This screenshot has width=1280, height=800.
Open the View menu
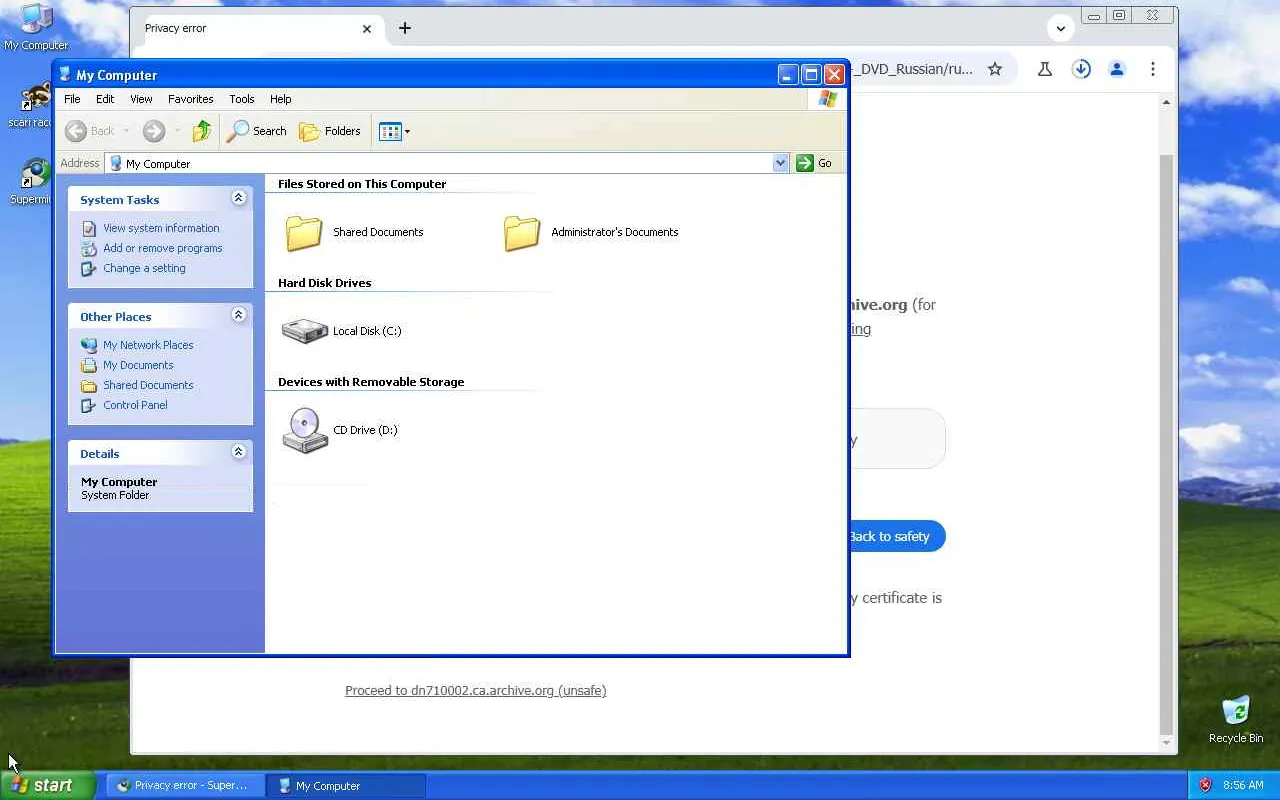[x=141, y=99]
